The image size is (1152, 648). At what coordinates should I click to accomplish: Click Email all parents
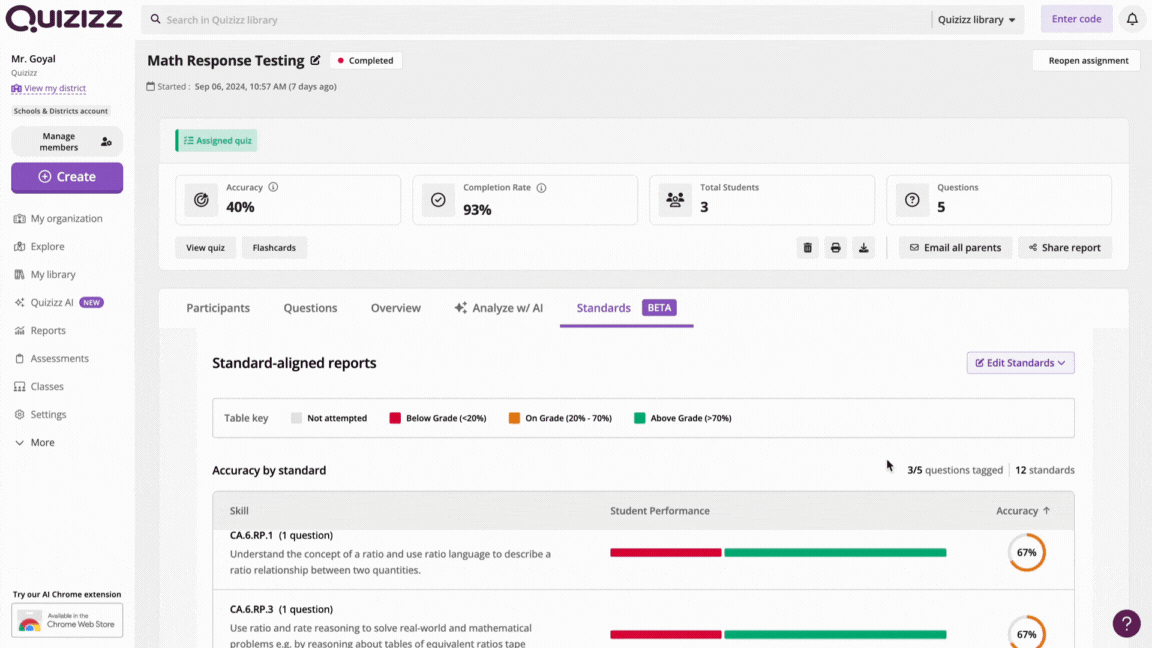(955, 248)
